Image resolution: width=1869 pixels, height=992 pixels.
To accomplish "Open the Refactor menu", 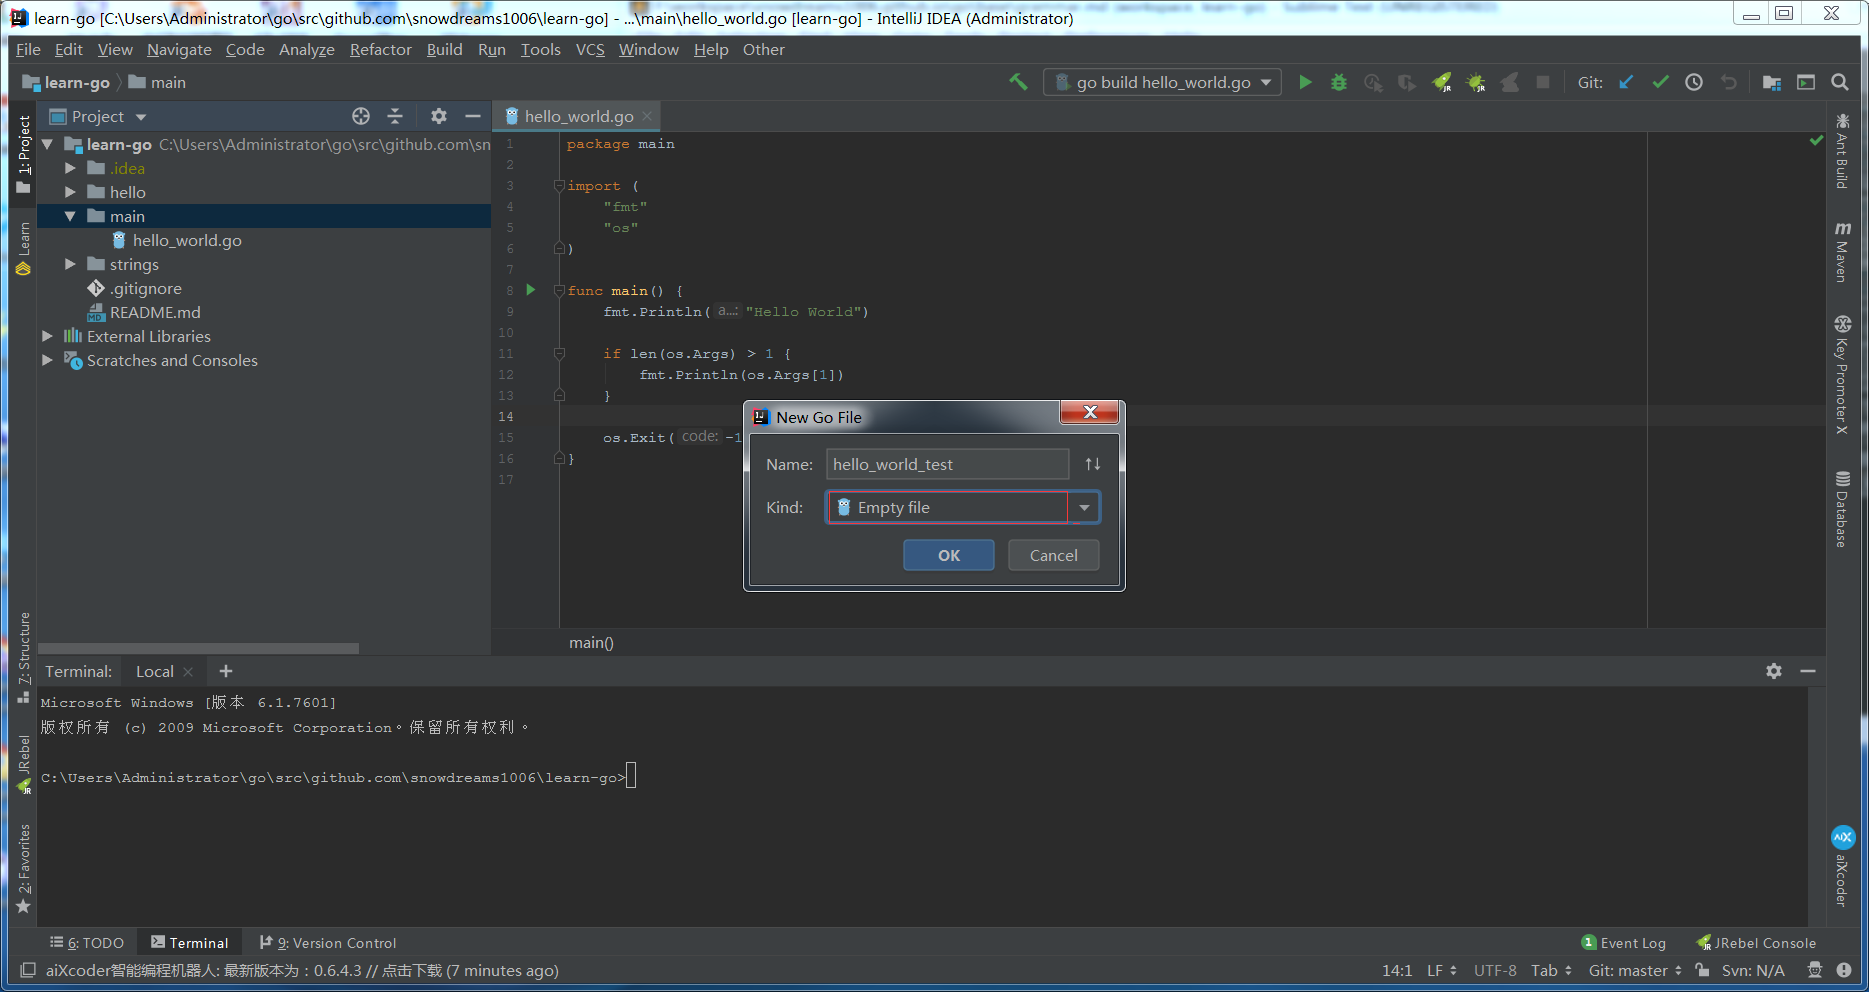I will coord(380,50).
